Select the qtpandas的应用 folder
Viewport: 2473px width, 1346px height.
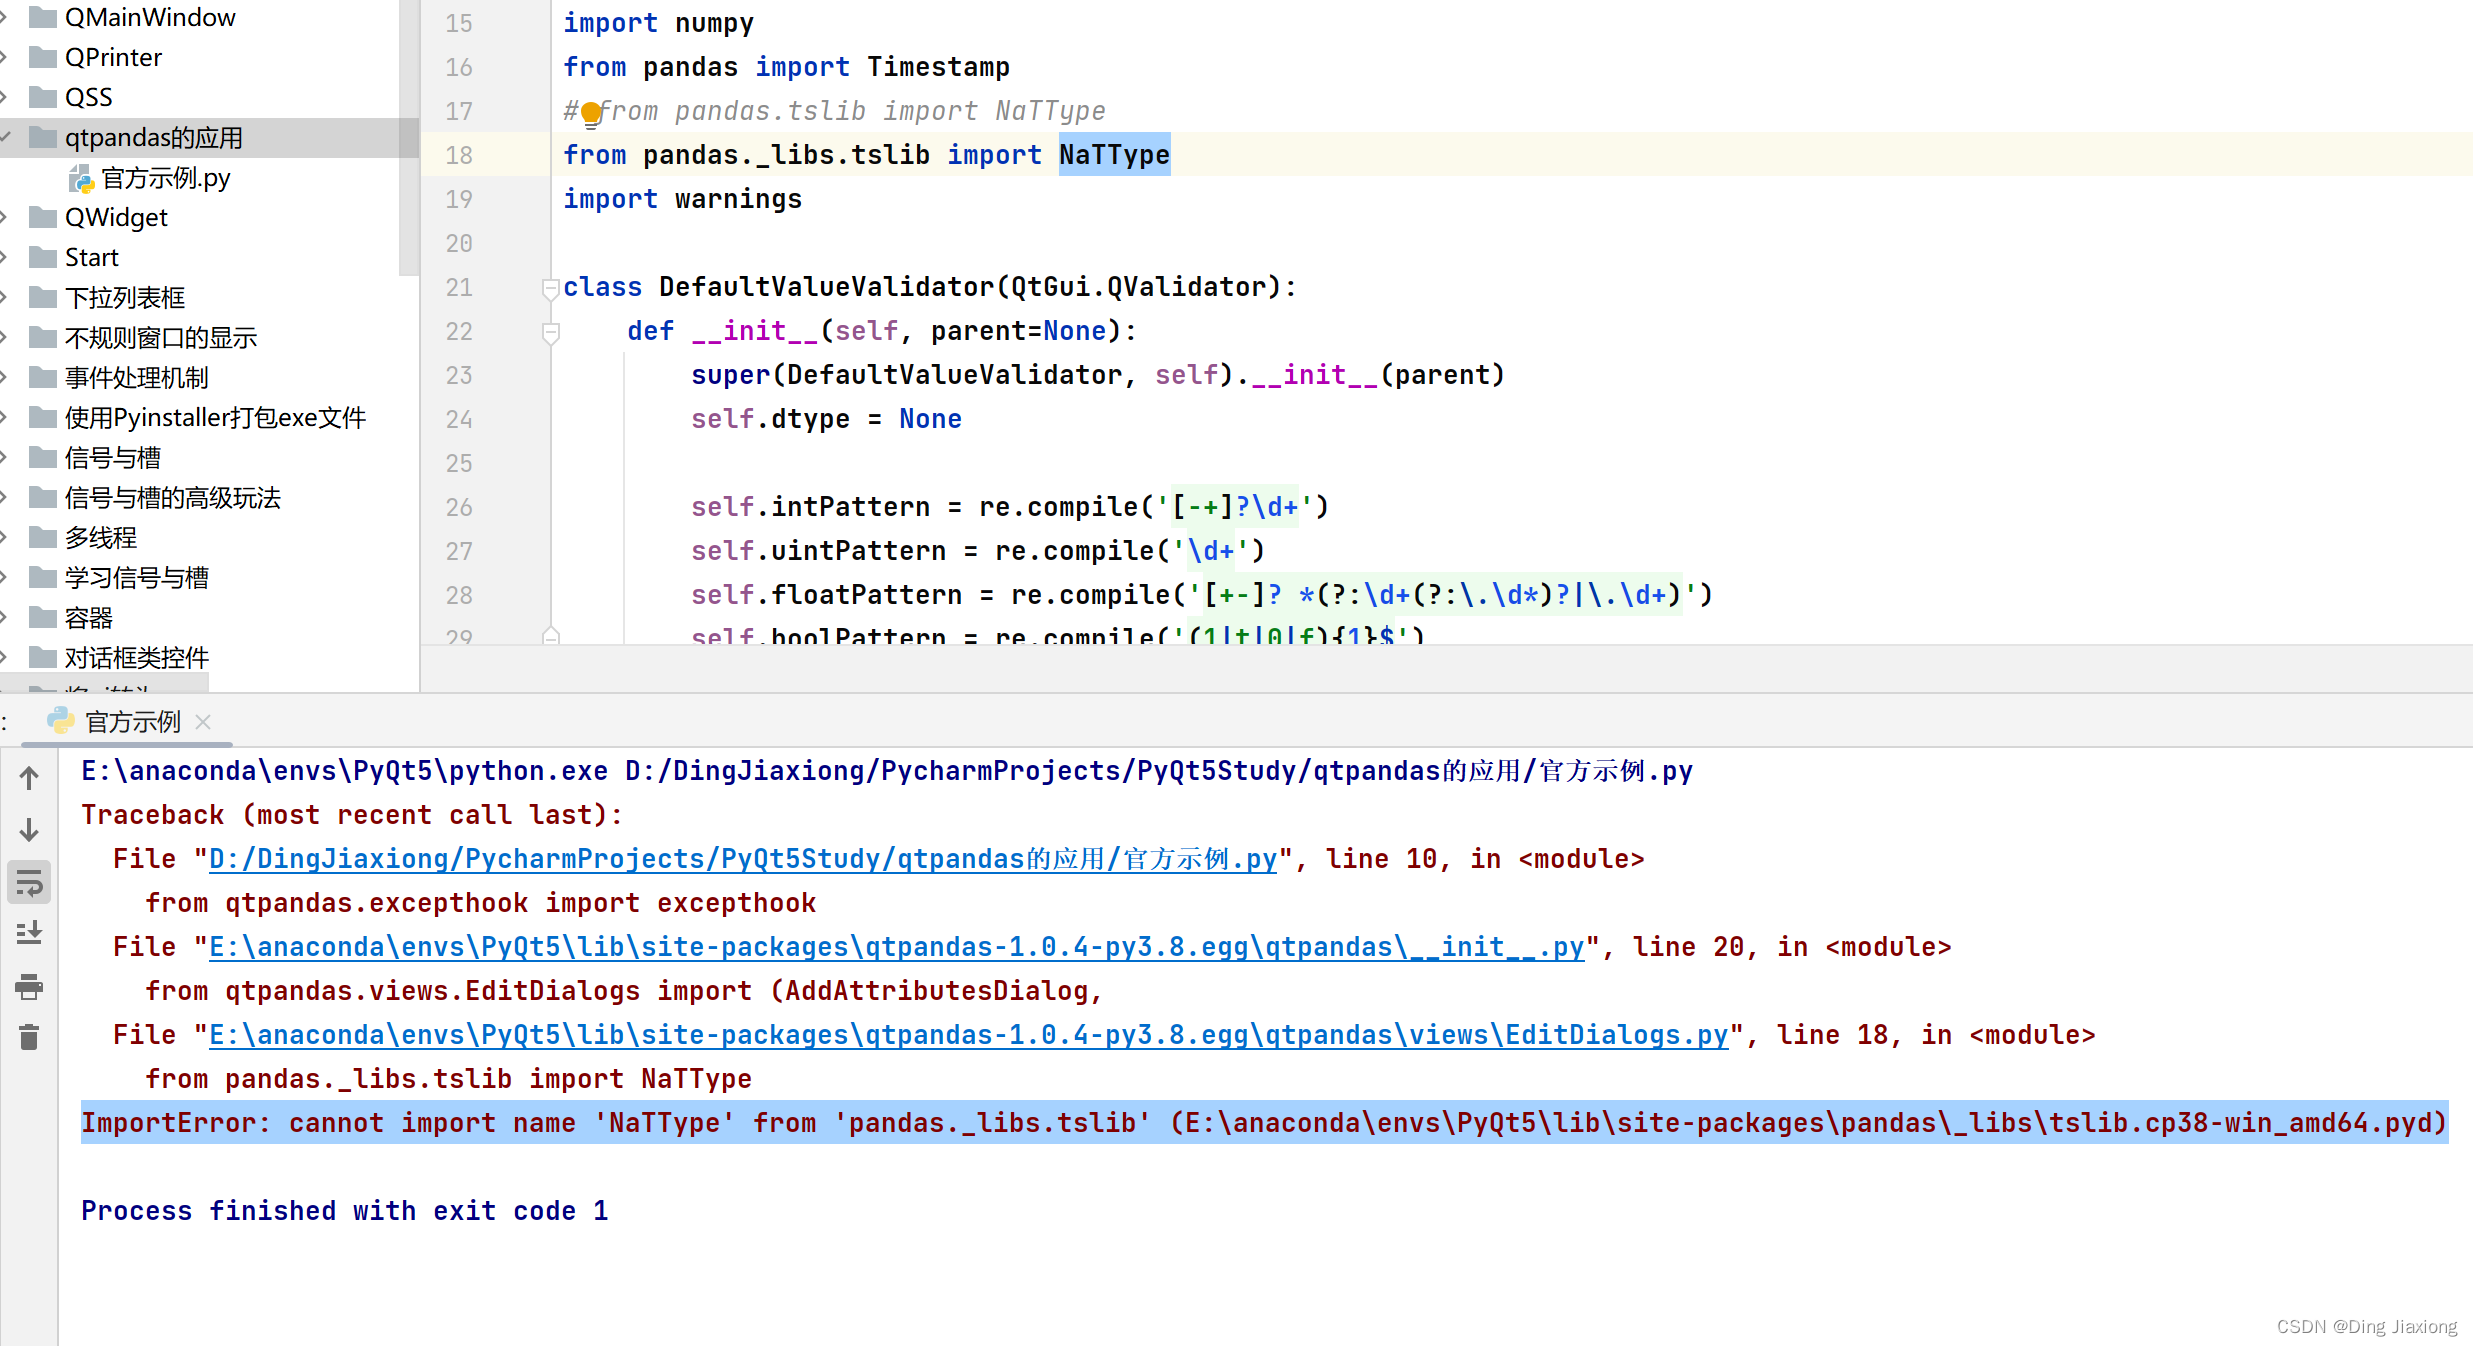click(x=136, y=137)
